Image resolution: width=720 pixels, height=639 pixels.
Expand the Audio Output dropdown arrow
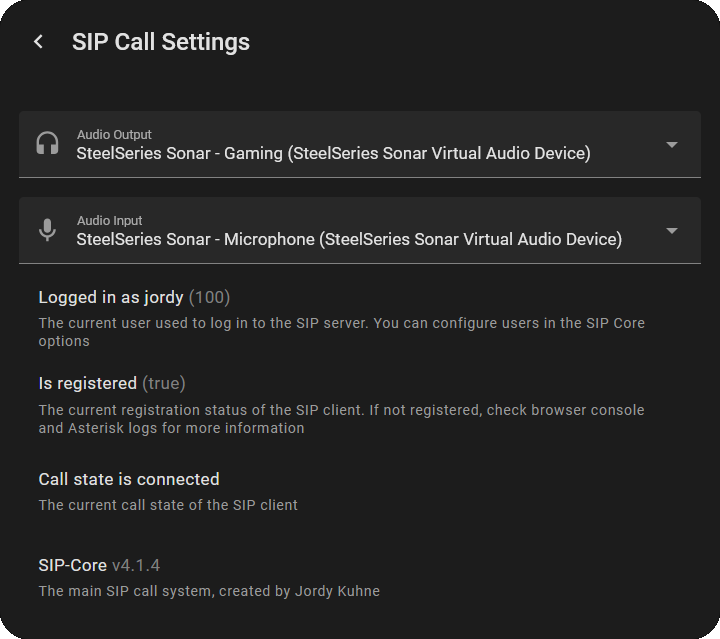pyautogui.click(x=672, y=145)
